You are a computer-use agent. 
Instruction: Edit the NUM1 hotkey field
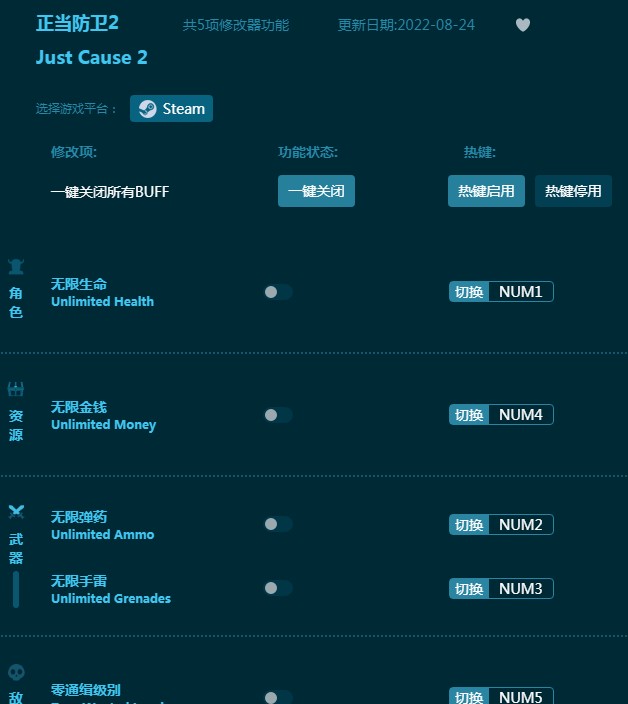[521, 292]
